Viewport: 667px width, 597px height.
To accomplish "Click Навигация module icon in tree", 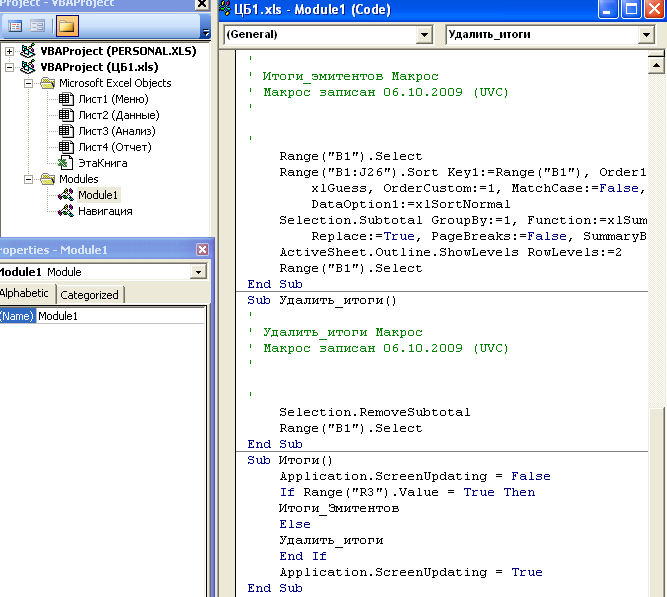I will click(x=66, y=211).
